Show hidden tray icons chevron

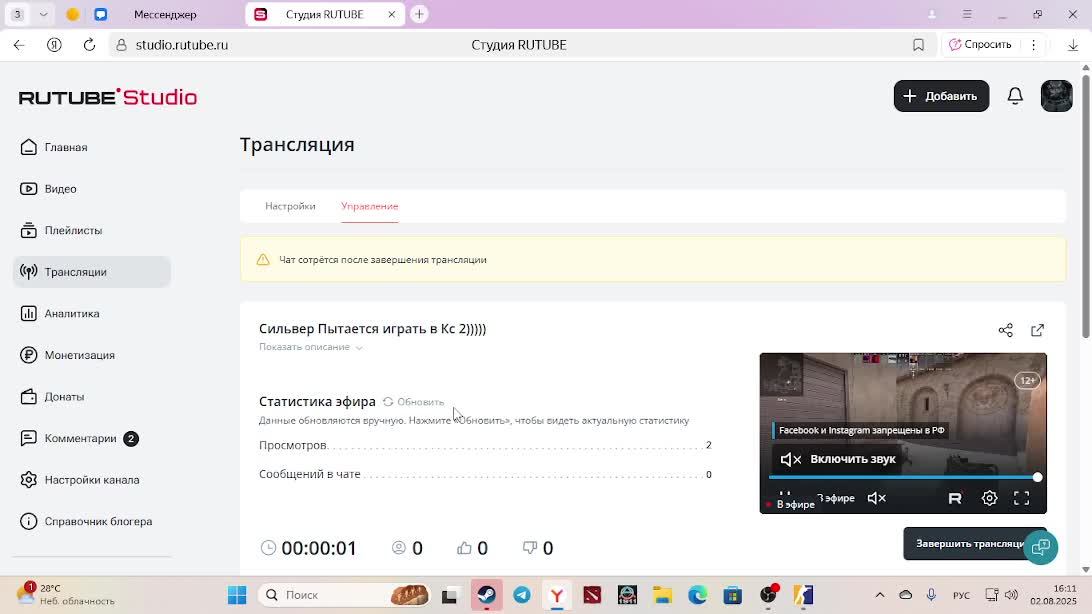coord(880,595)
